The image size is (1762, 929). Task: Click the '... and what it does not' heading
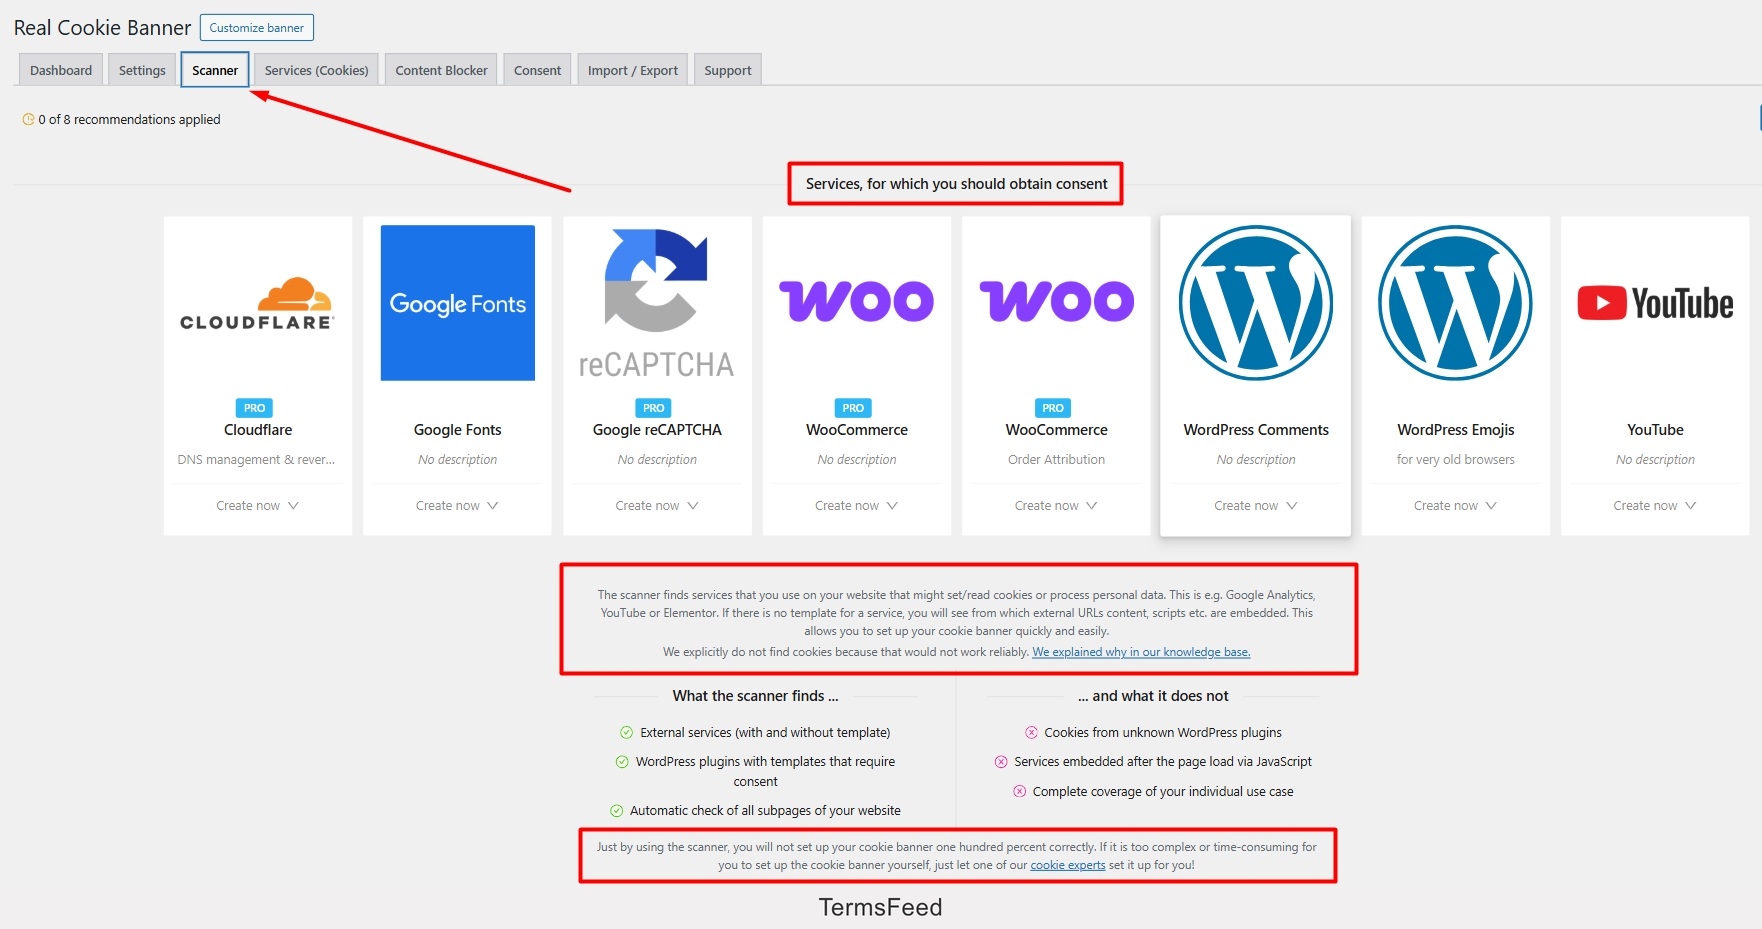point(1153,696)
